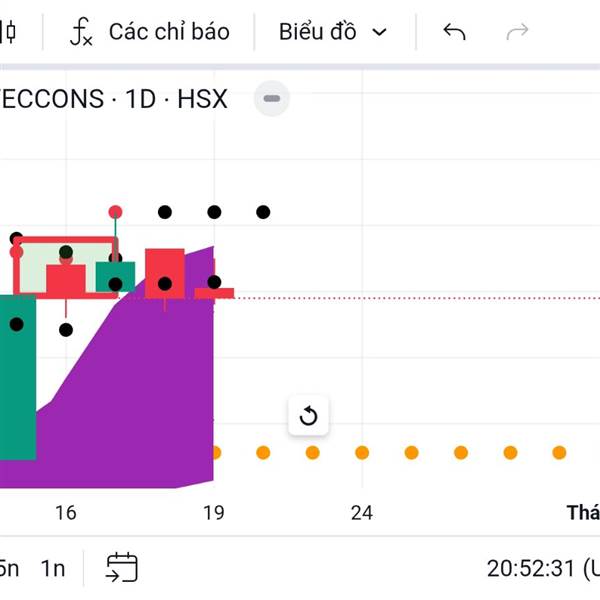Click the COTECCONS 1D HSX symbol title

(114, 99)
